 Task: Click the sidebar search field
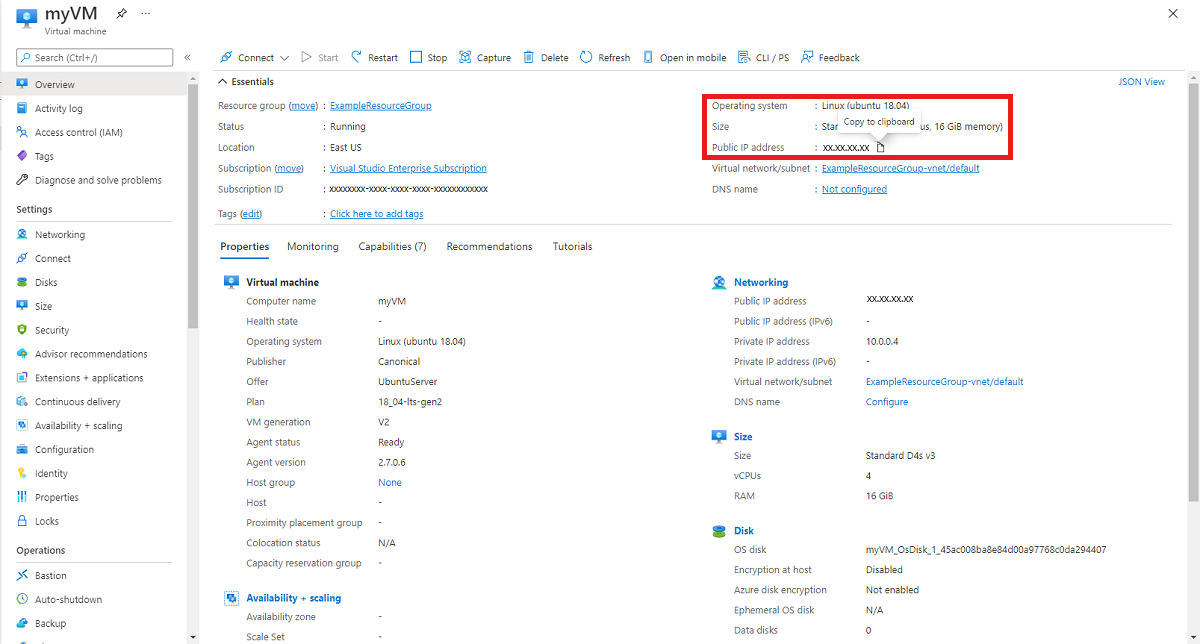(x=95, y=57)
